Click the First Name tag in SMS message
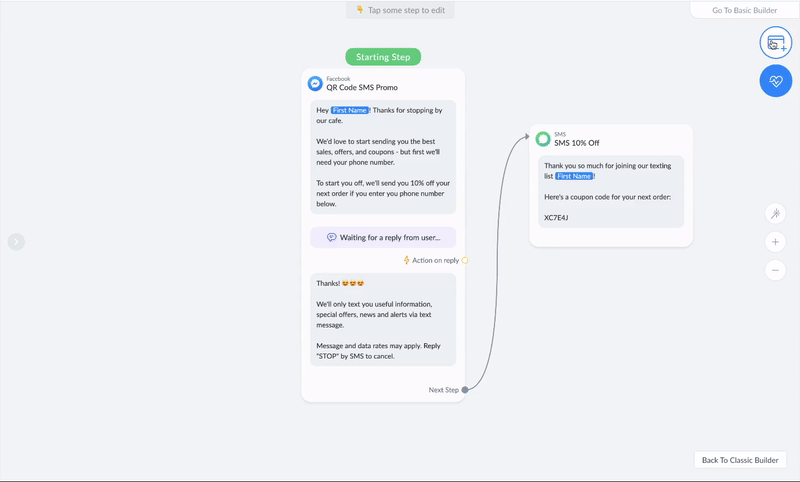This screenshot has height=482, width=800. (x=574, y=176)
